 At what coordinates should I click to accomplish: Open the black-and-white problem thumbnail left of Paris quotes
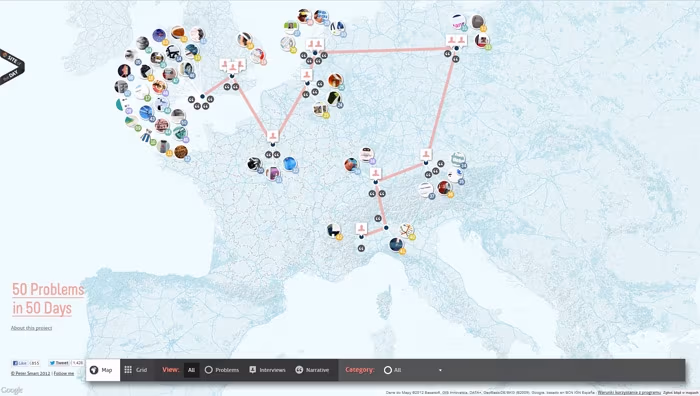pyautogui.click(x=254, y=164)
